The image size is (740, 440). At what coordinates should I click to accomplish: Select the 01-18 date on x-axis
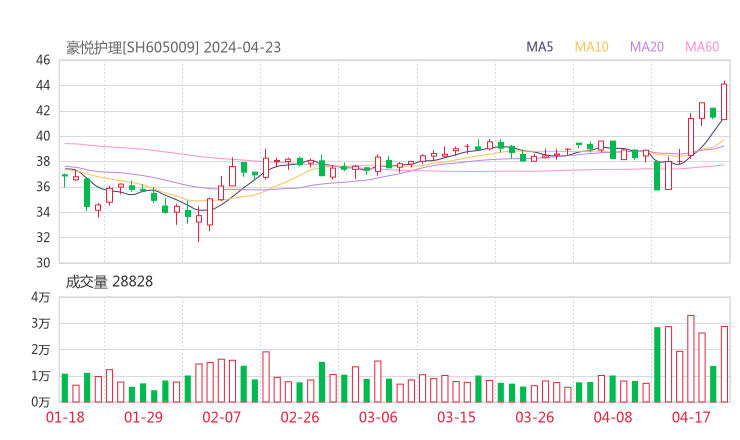pos(64,417)
